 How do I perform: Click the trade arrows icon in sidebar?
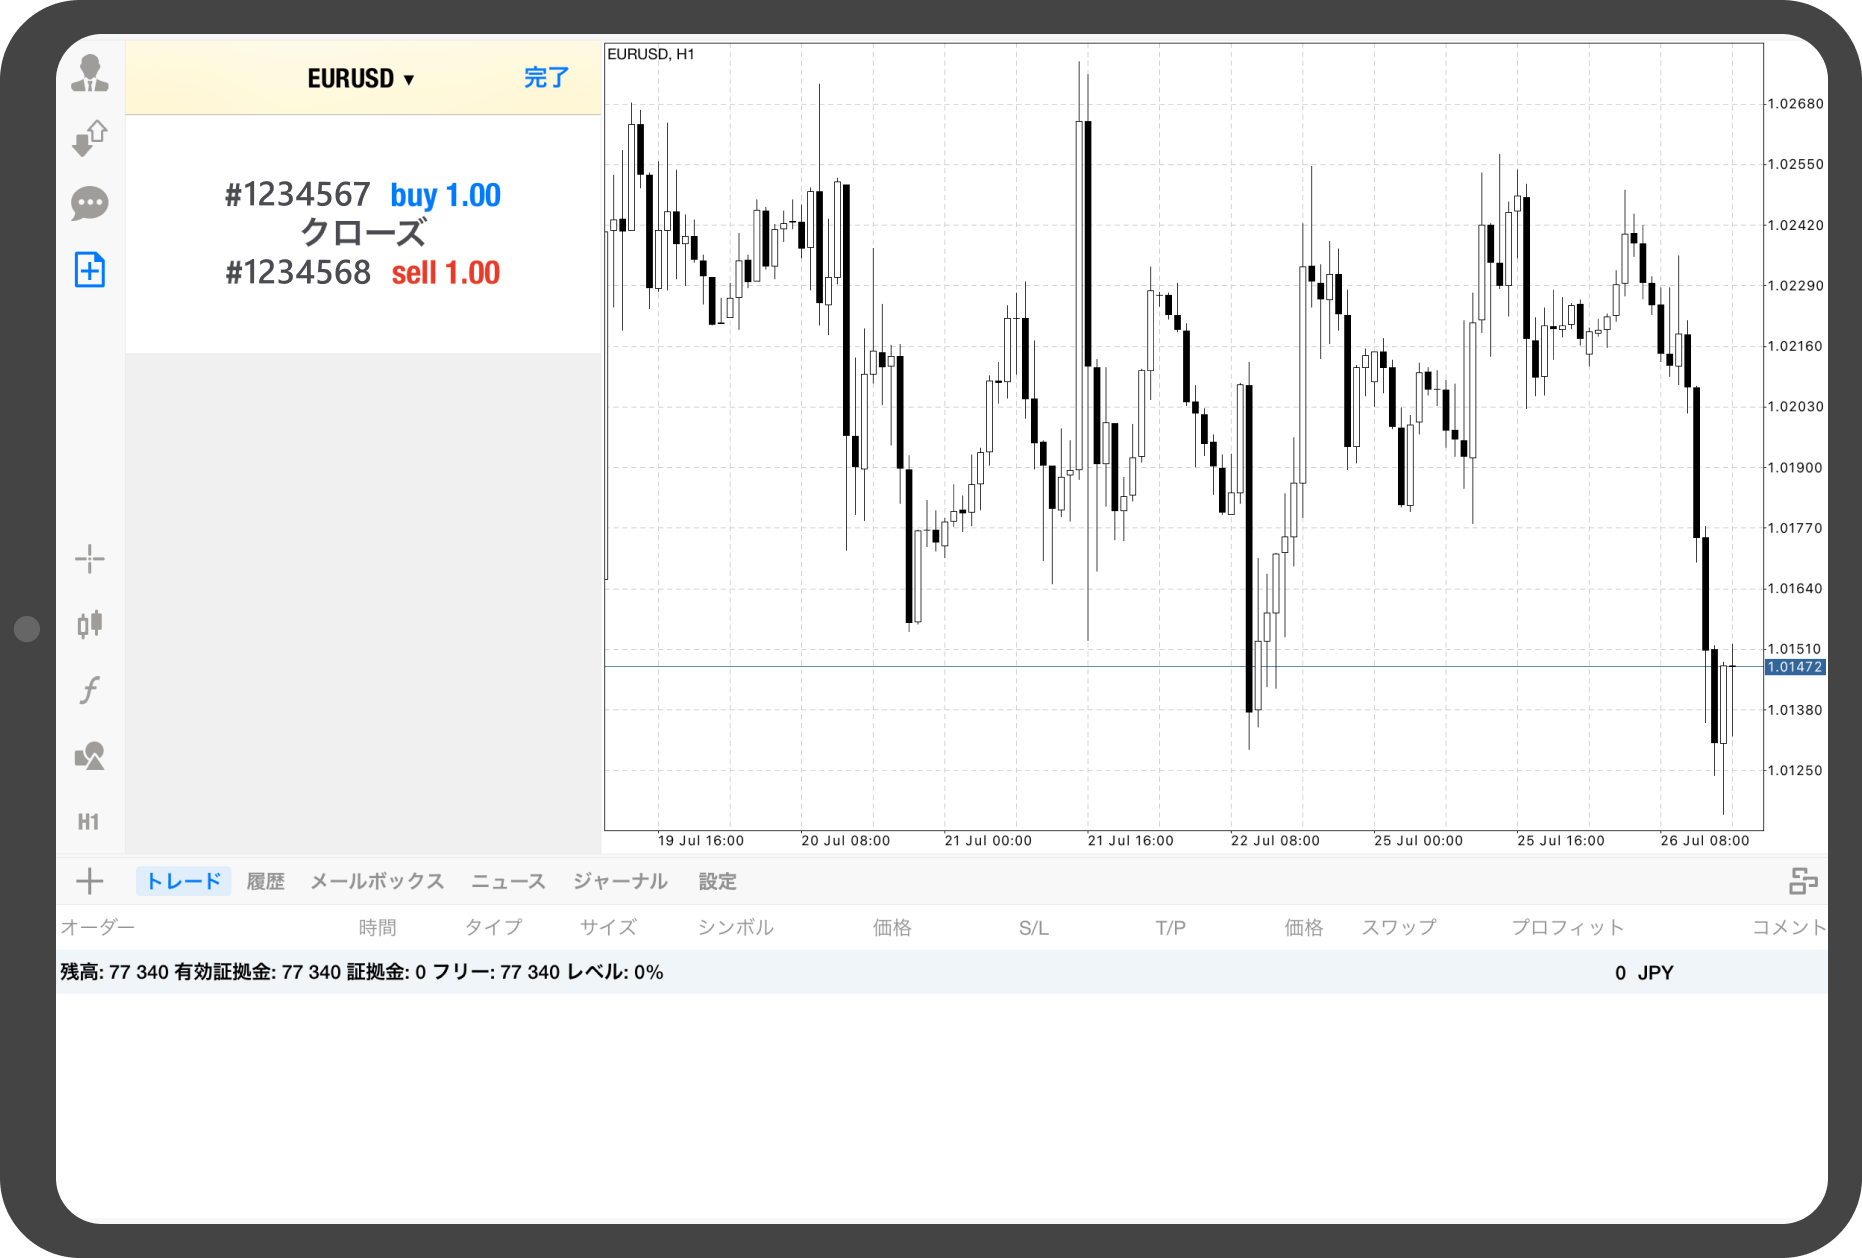coord(90,138)
